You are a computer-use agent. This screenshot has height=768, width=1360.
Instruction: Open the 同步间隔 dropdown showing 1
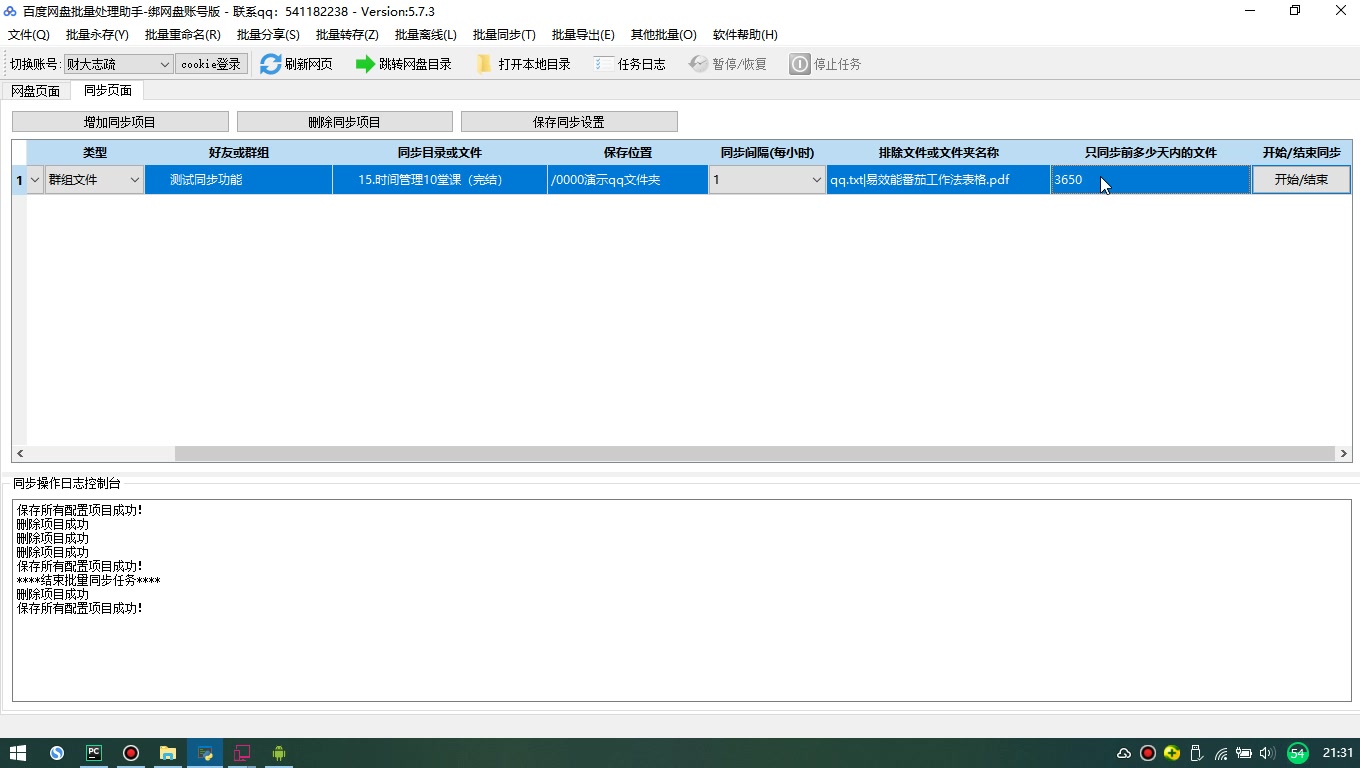pyautogui.click(x=767, y=180)
